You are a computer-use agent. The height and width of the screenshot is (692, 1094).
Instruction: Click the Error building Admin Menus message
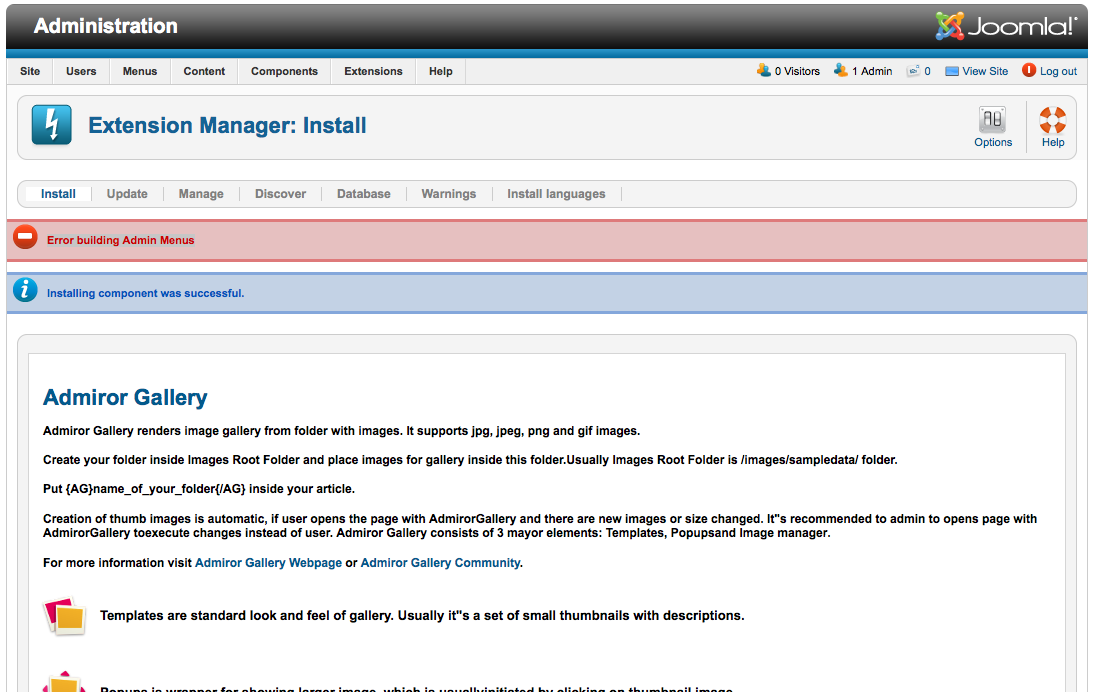[x=121, y=240]
